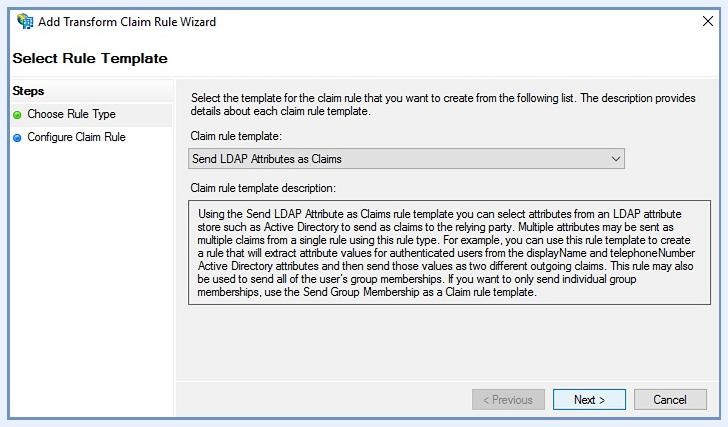Click "Send LDAP Attributes as Claims" selected value

[x=267, y=158]
